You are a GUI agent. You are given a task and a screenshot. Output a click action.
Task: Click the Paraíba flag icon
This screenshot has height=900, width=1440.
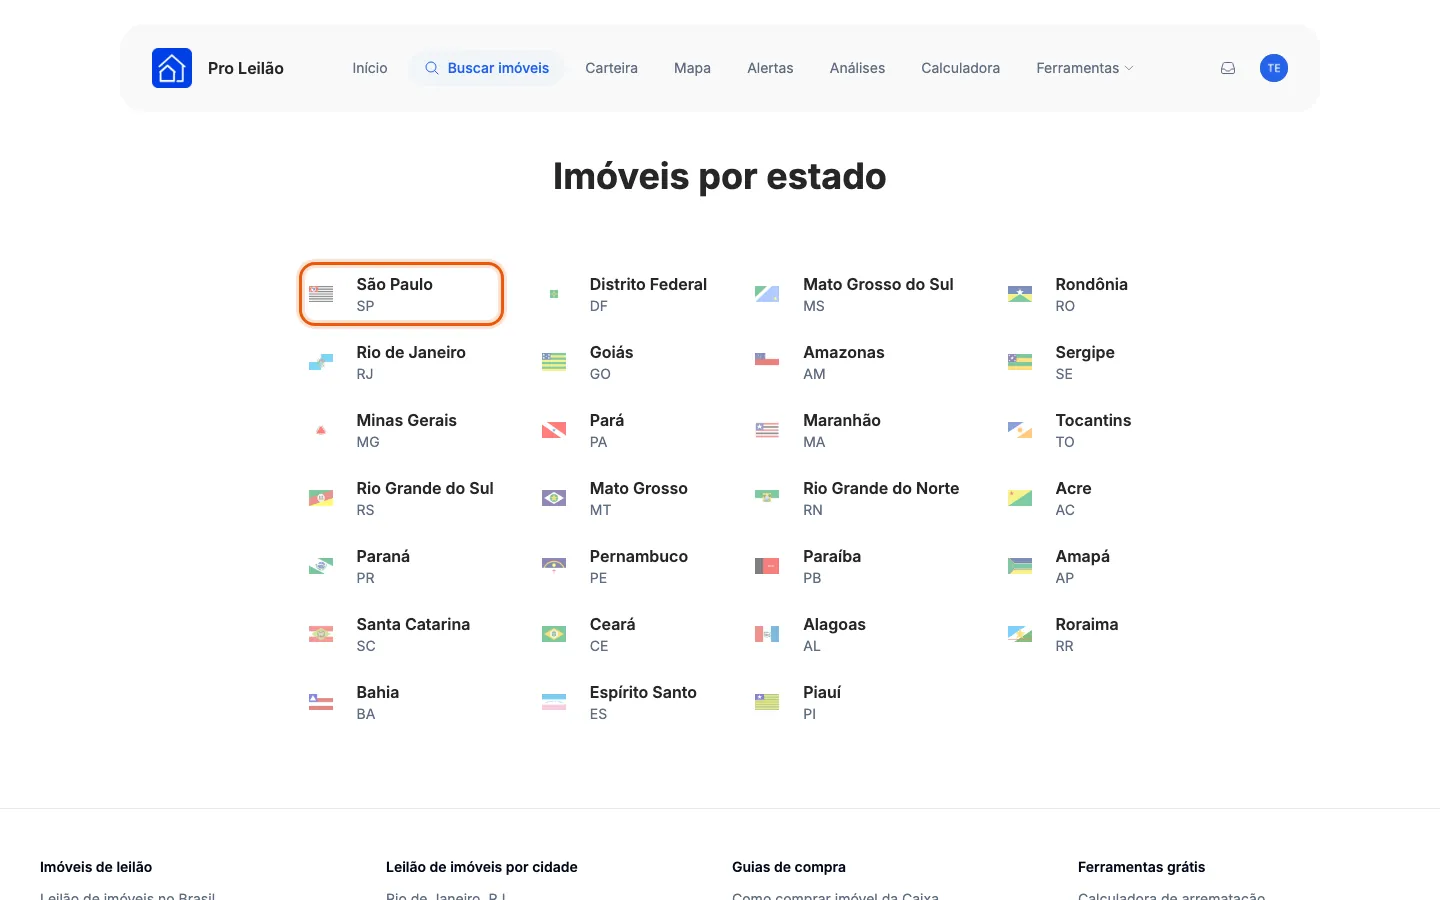(767, 566)
